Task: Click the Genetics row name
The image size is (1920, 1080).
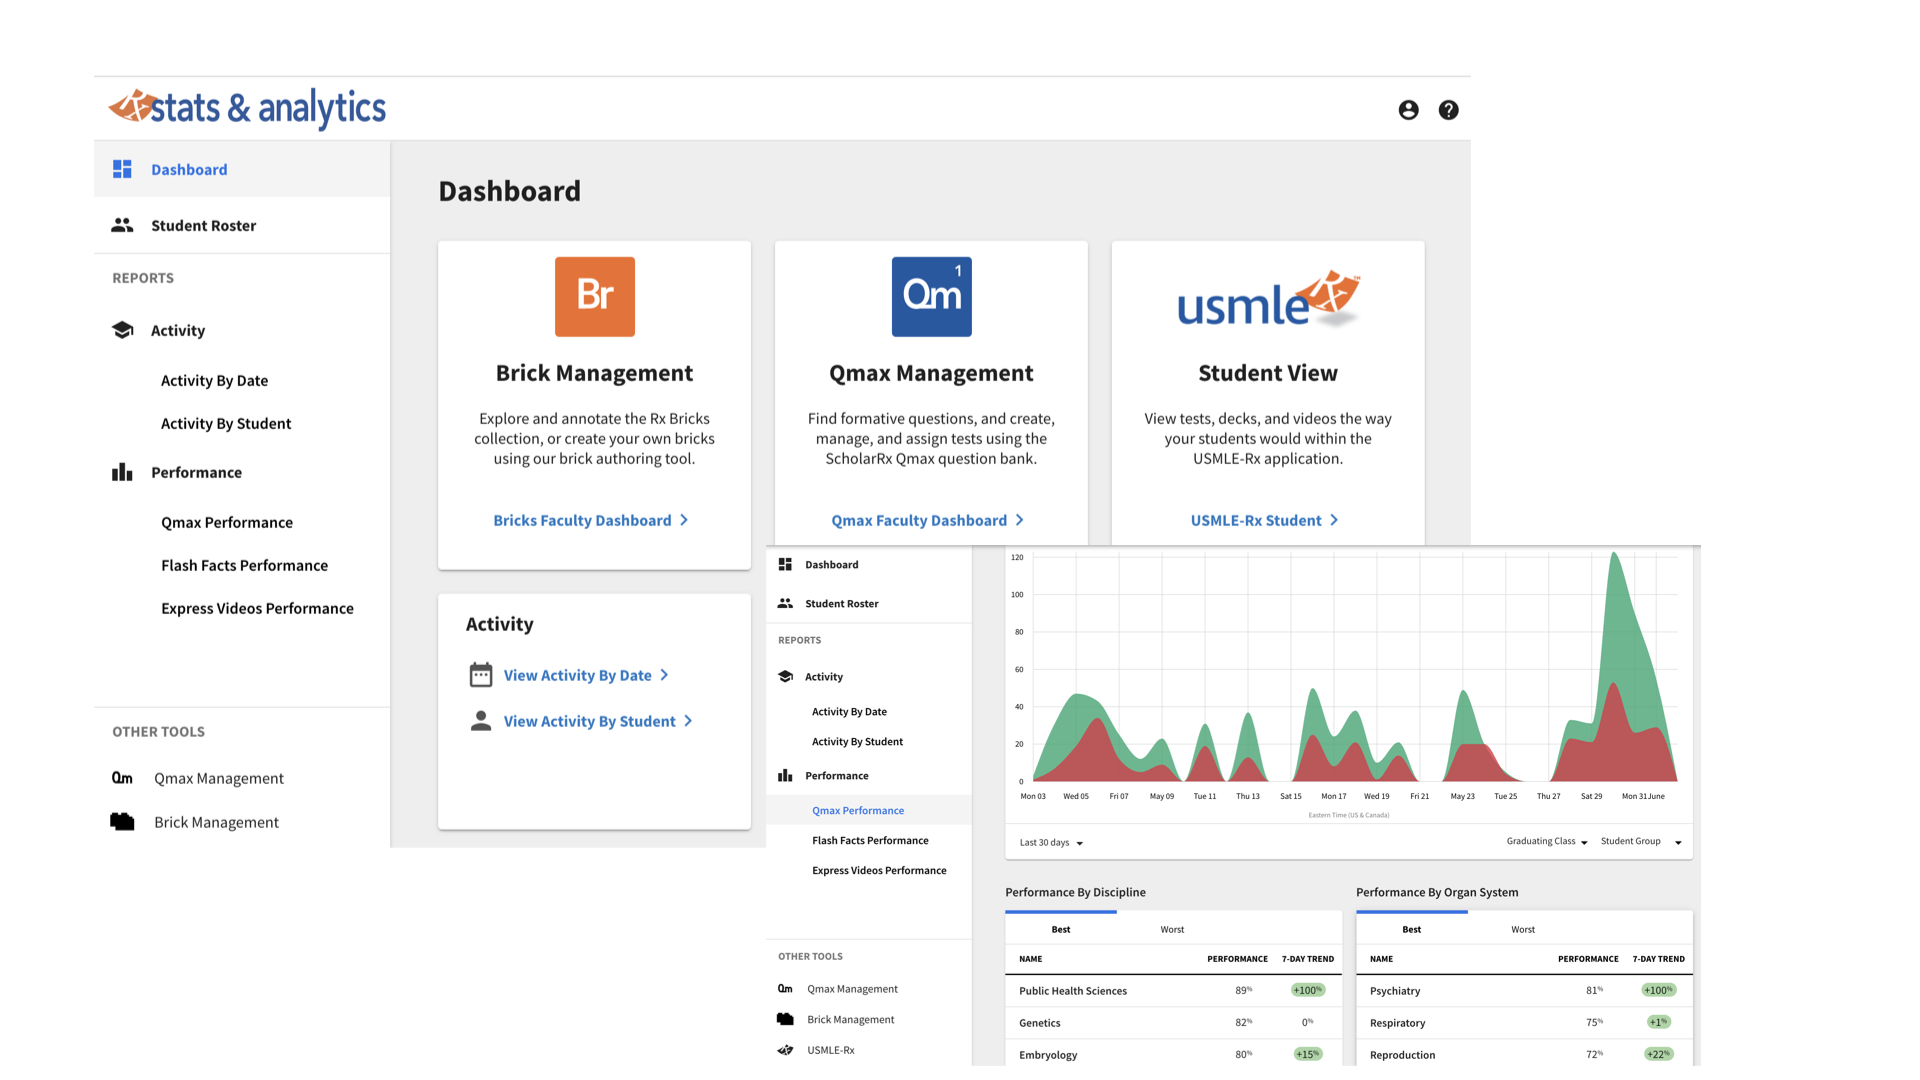Action: pos(1040,1023)
